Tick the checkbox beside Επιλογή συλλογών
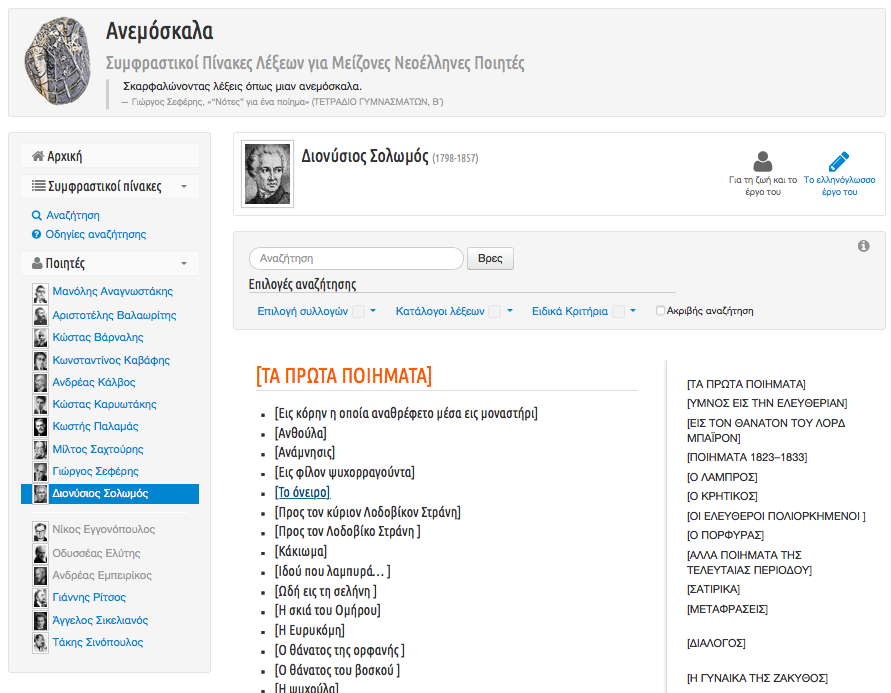Image resolution: width=891 pixels, height=693 pixels. pos(359,311)
